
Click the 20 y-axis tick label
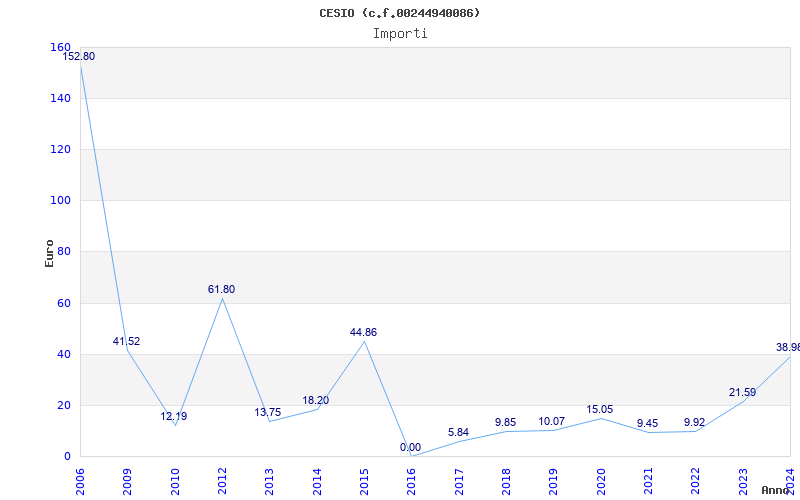coord(63,406)
